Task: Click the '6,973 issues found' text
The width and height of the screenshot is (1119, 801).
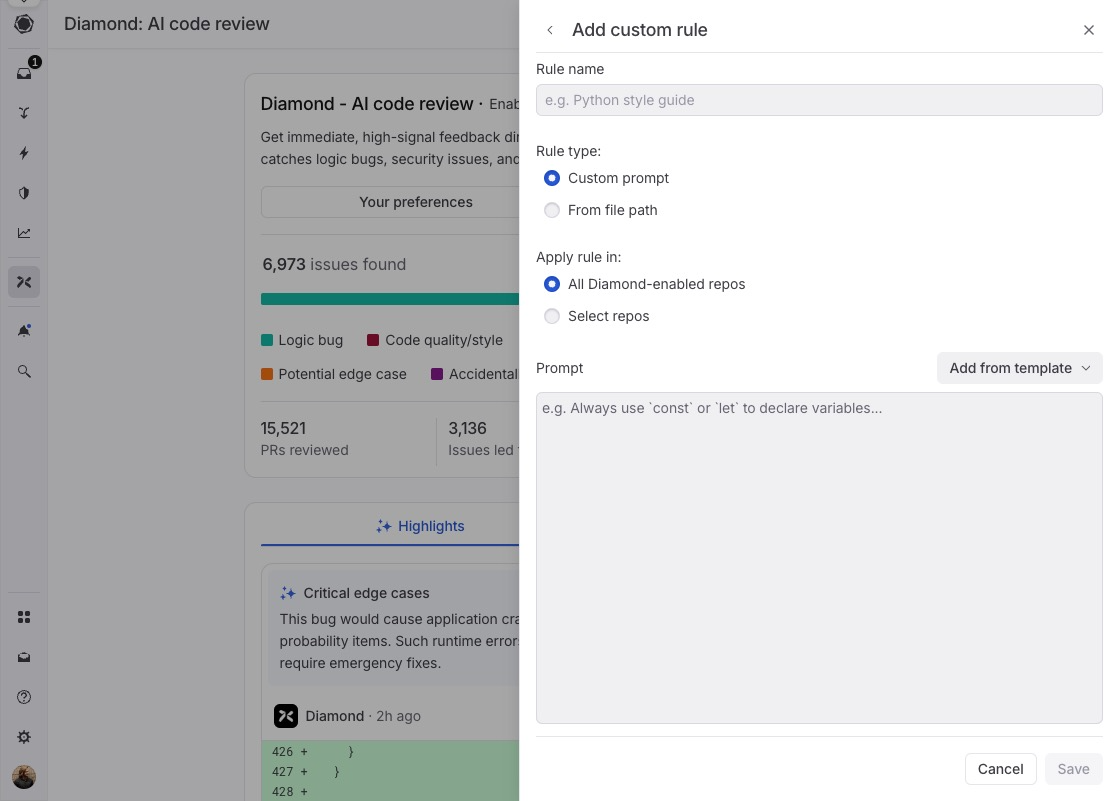Action: click(x=334, y=264)
